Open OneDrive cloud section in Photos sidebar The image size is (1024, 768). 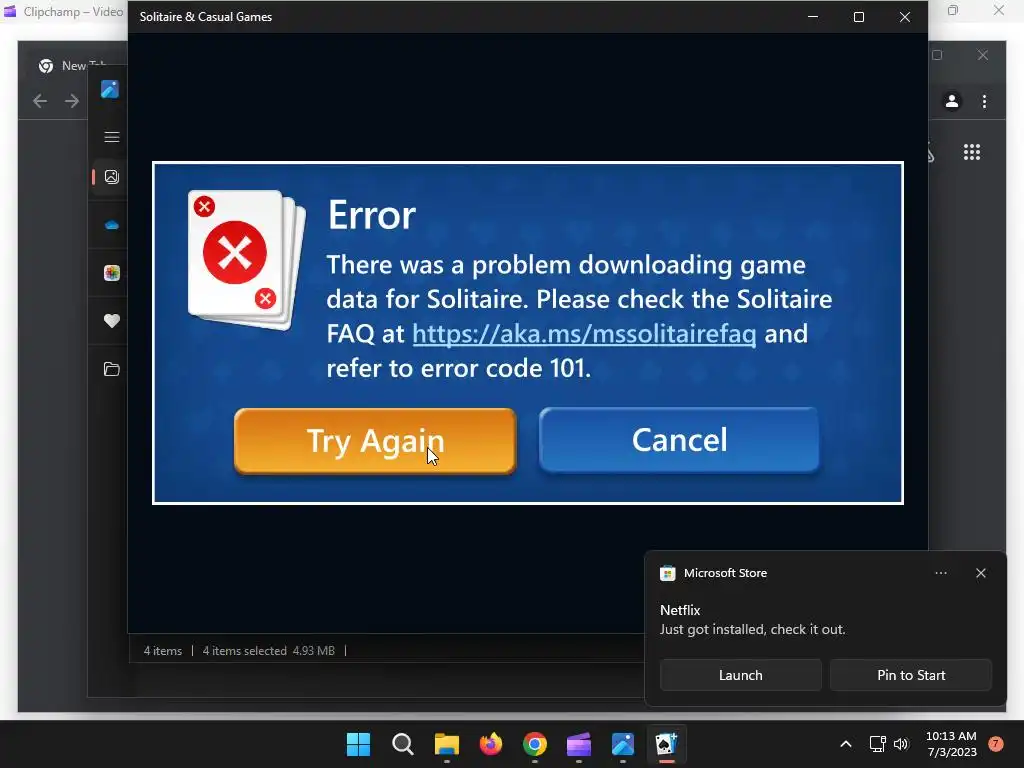click(112, 225)
